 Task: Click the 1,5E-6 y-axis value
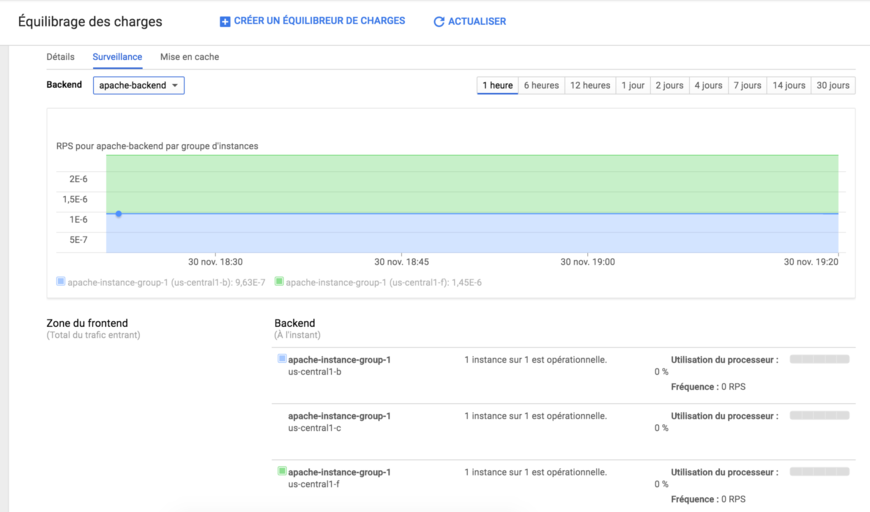point(75,199)
